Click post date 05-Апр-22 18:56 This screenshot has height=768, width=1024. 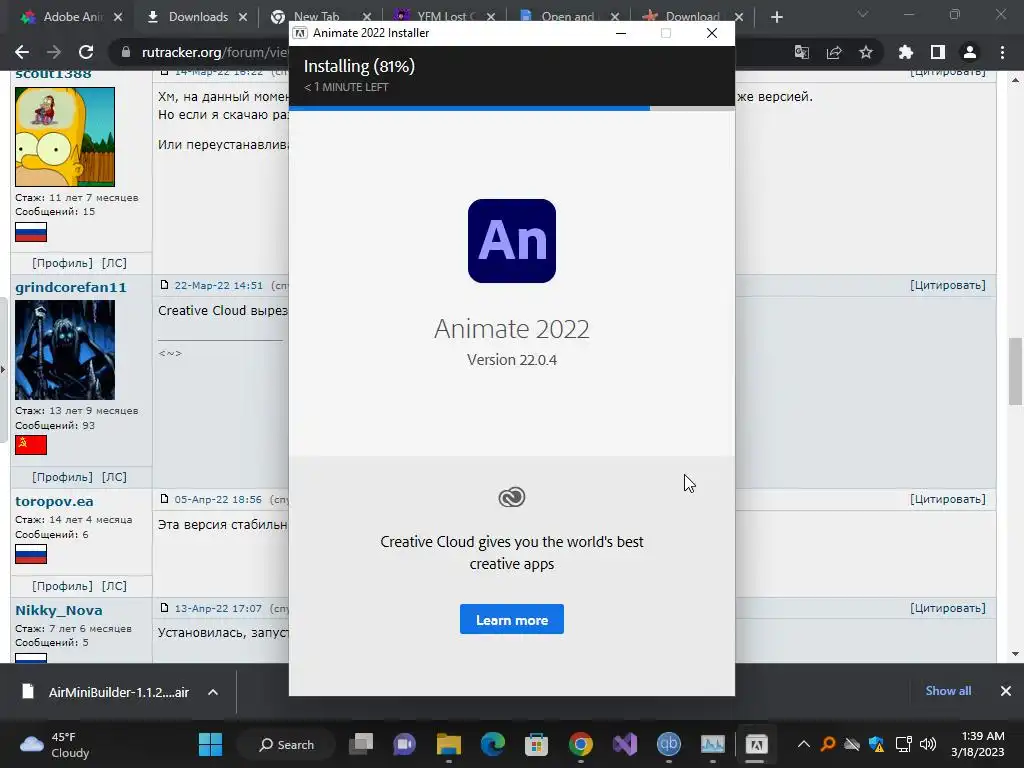[x=218, y=499]
